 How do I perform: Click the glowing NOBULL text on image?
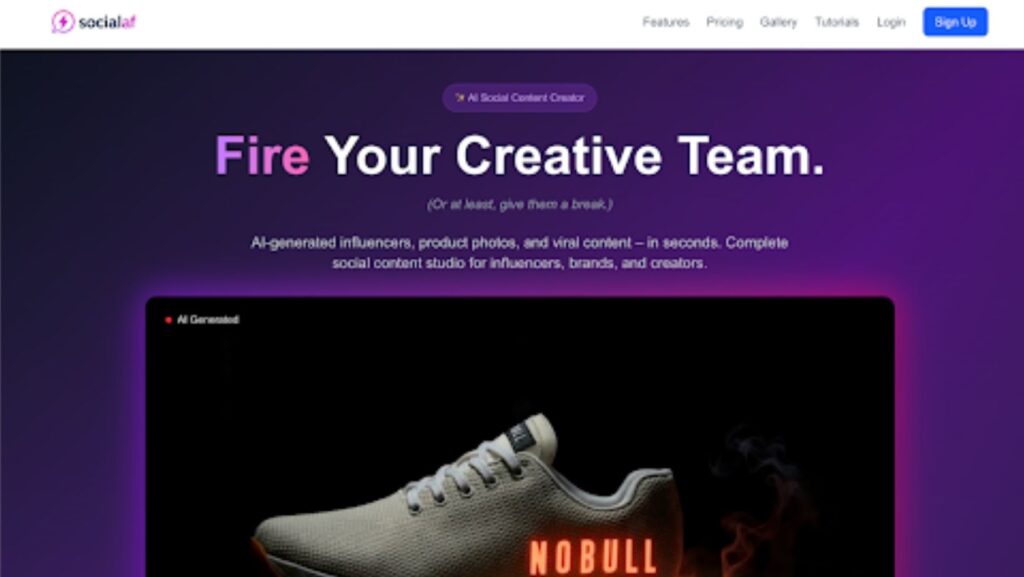[592, 557]
